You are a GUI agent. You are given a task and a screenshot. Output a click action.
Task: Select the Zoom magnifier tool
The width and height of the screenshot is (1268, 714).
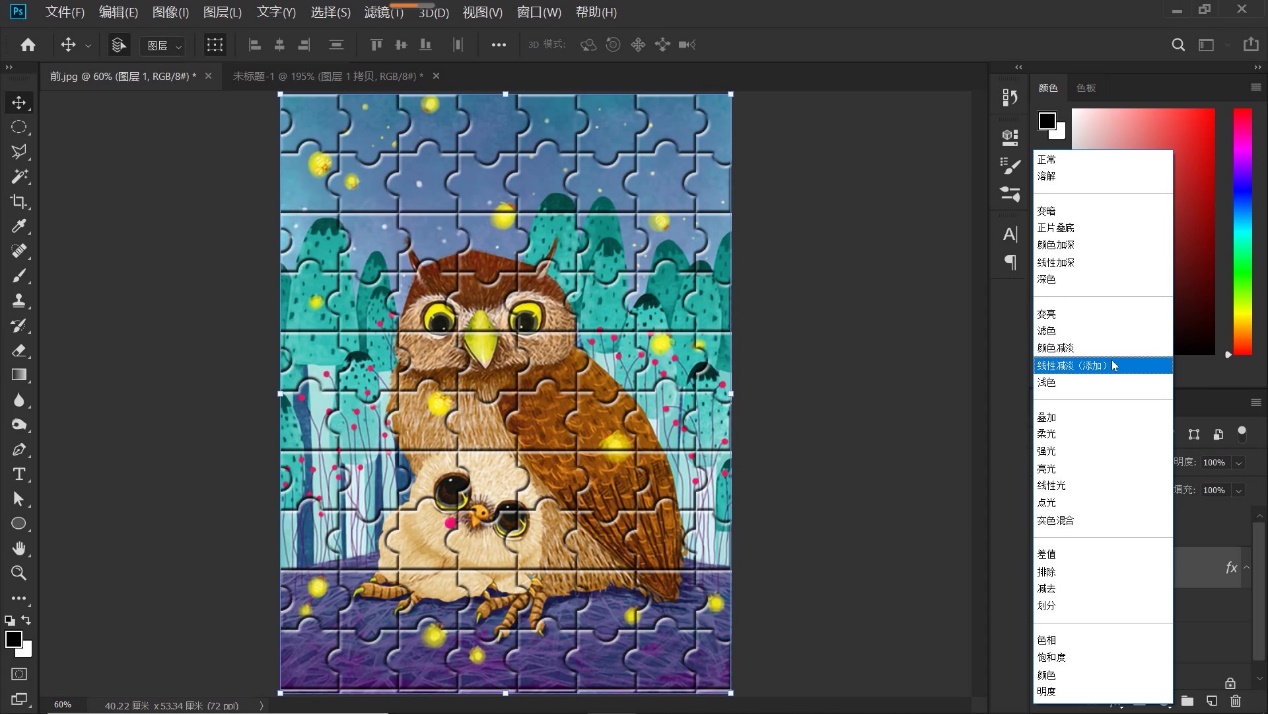[18, 573]
